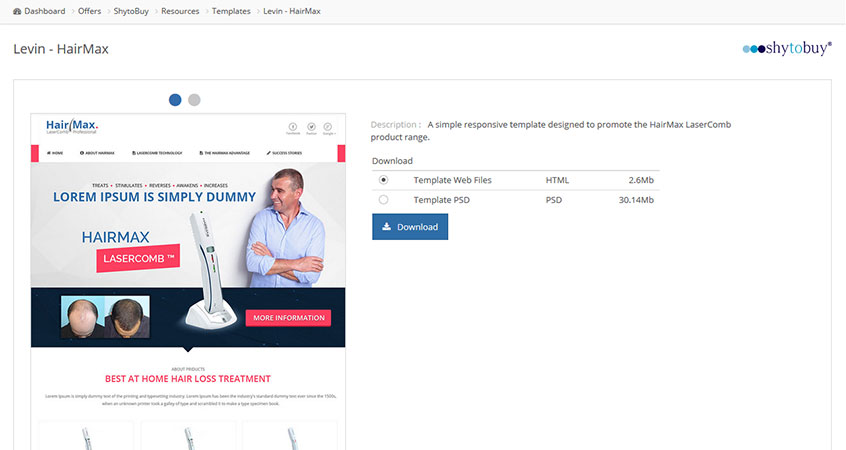The width and height of the screenshot is (846, 450).
Task: Go to Offers in the breadcrumb
Action: [x=90, y=11]
